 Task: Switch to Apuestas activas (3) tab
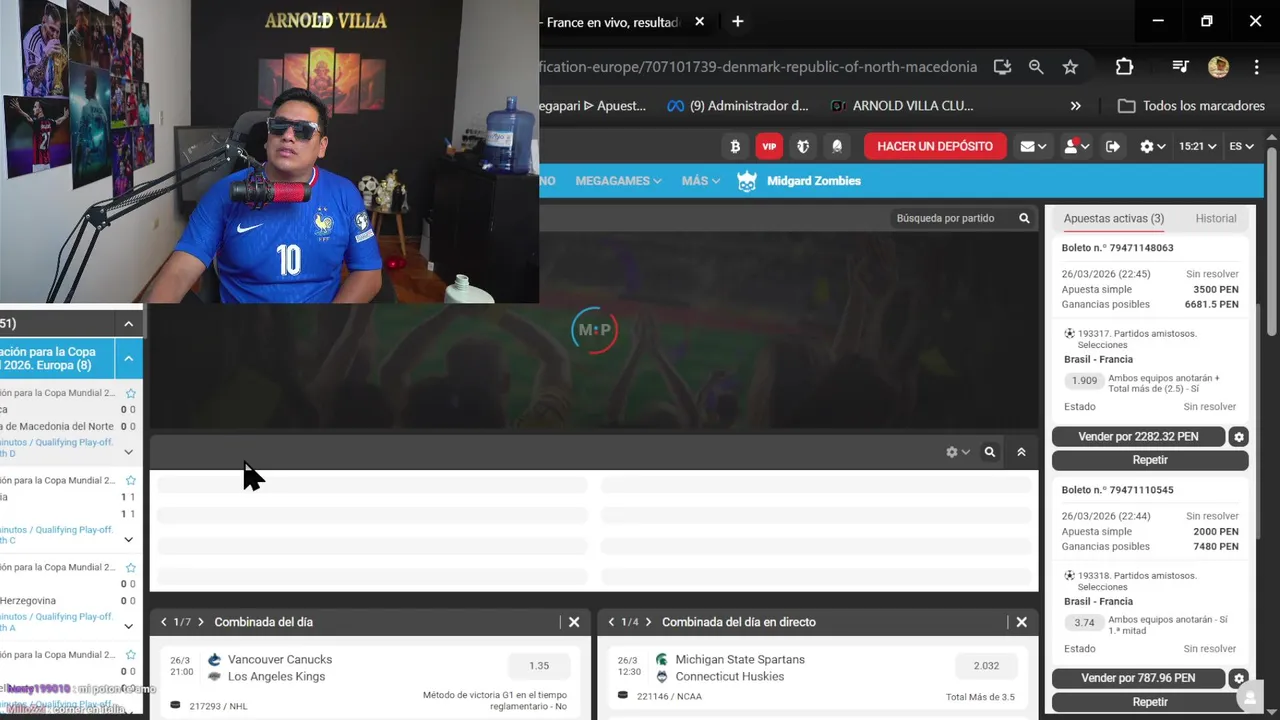coord(1113,218)
